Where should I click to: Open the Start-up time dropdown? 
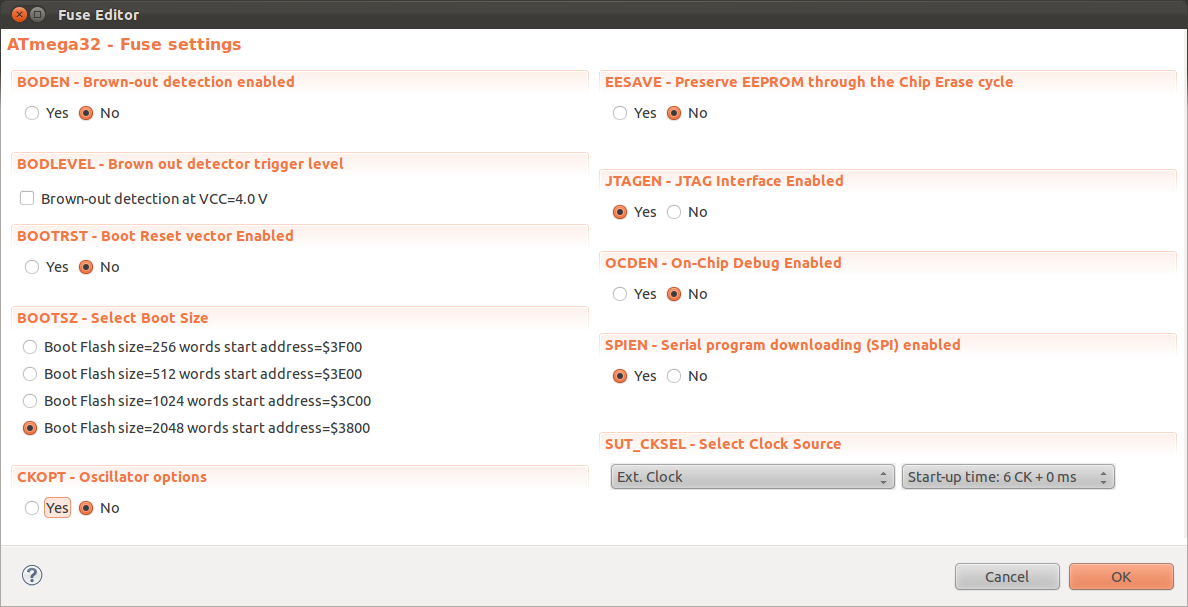point(1008,477)
